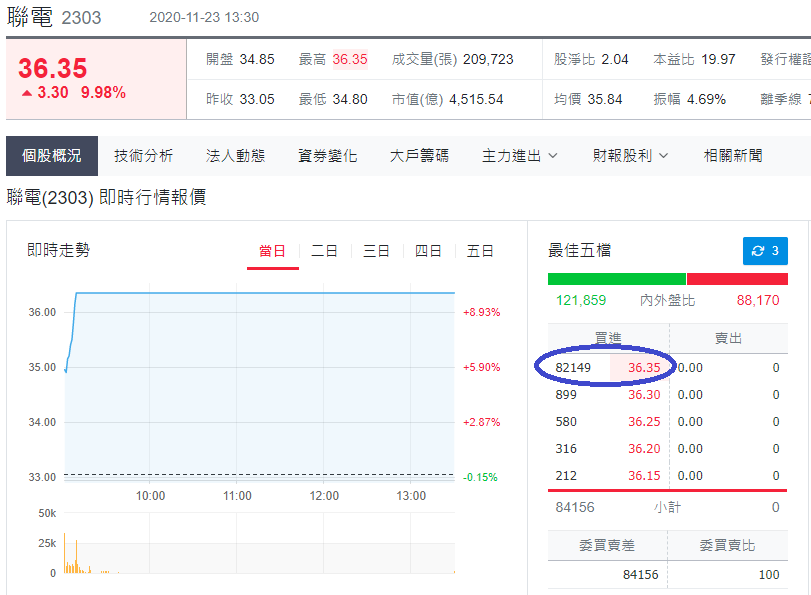Click the bid volume 316
The image size is (811, 595).
pyautogui.click(x=566, y=449)
